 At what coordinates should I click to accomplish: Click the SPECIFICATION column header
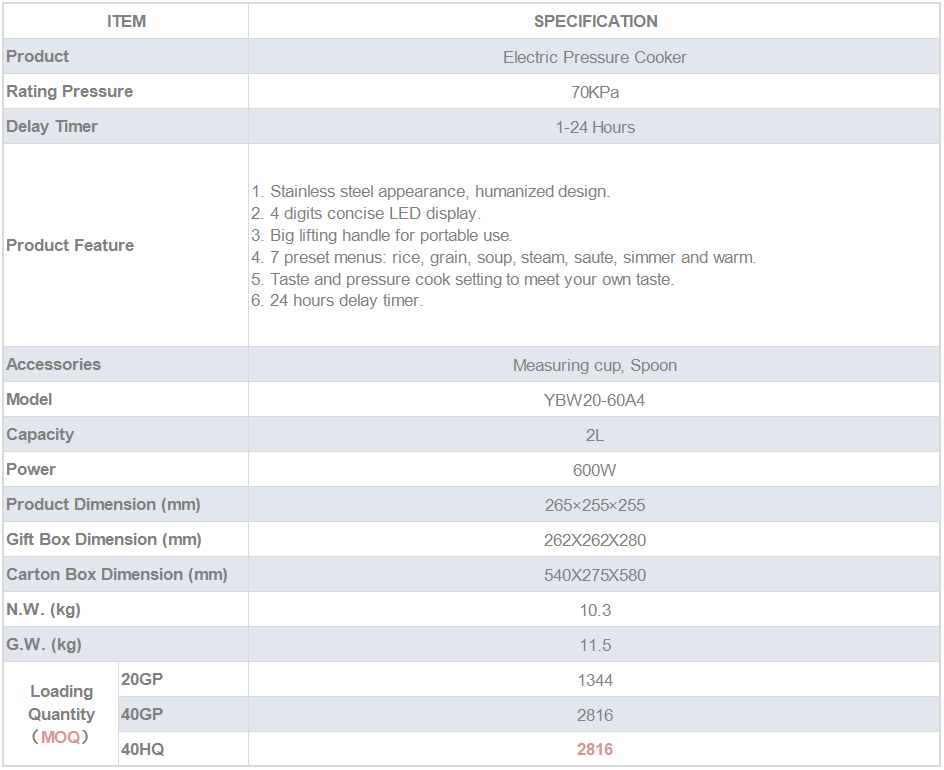point(595,22)
